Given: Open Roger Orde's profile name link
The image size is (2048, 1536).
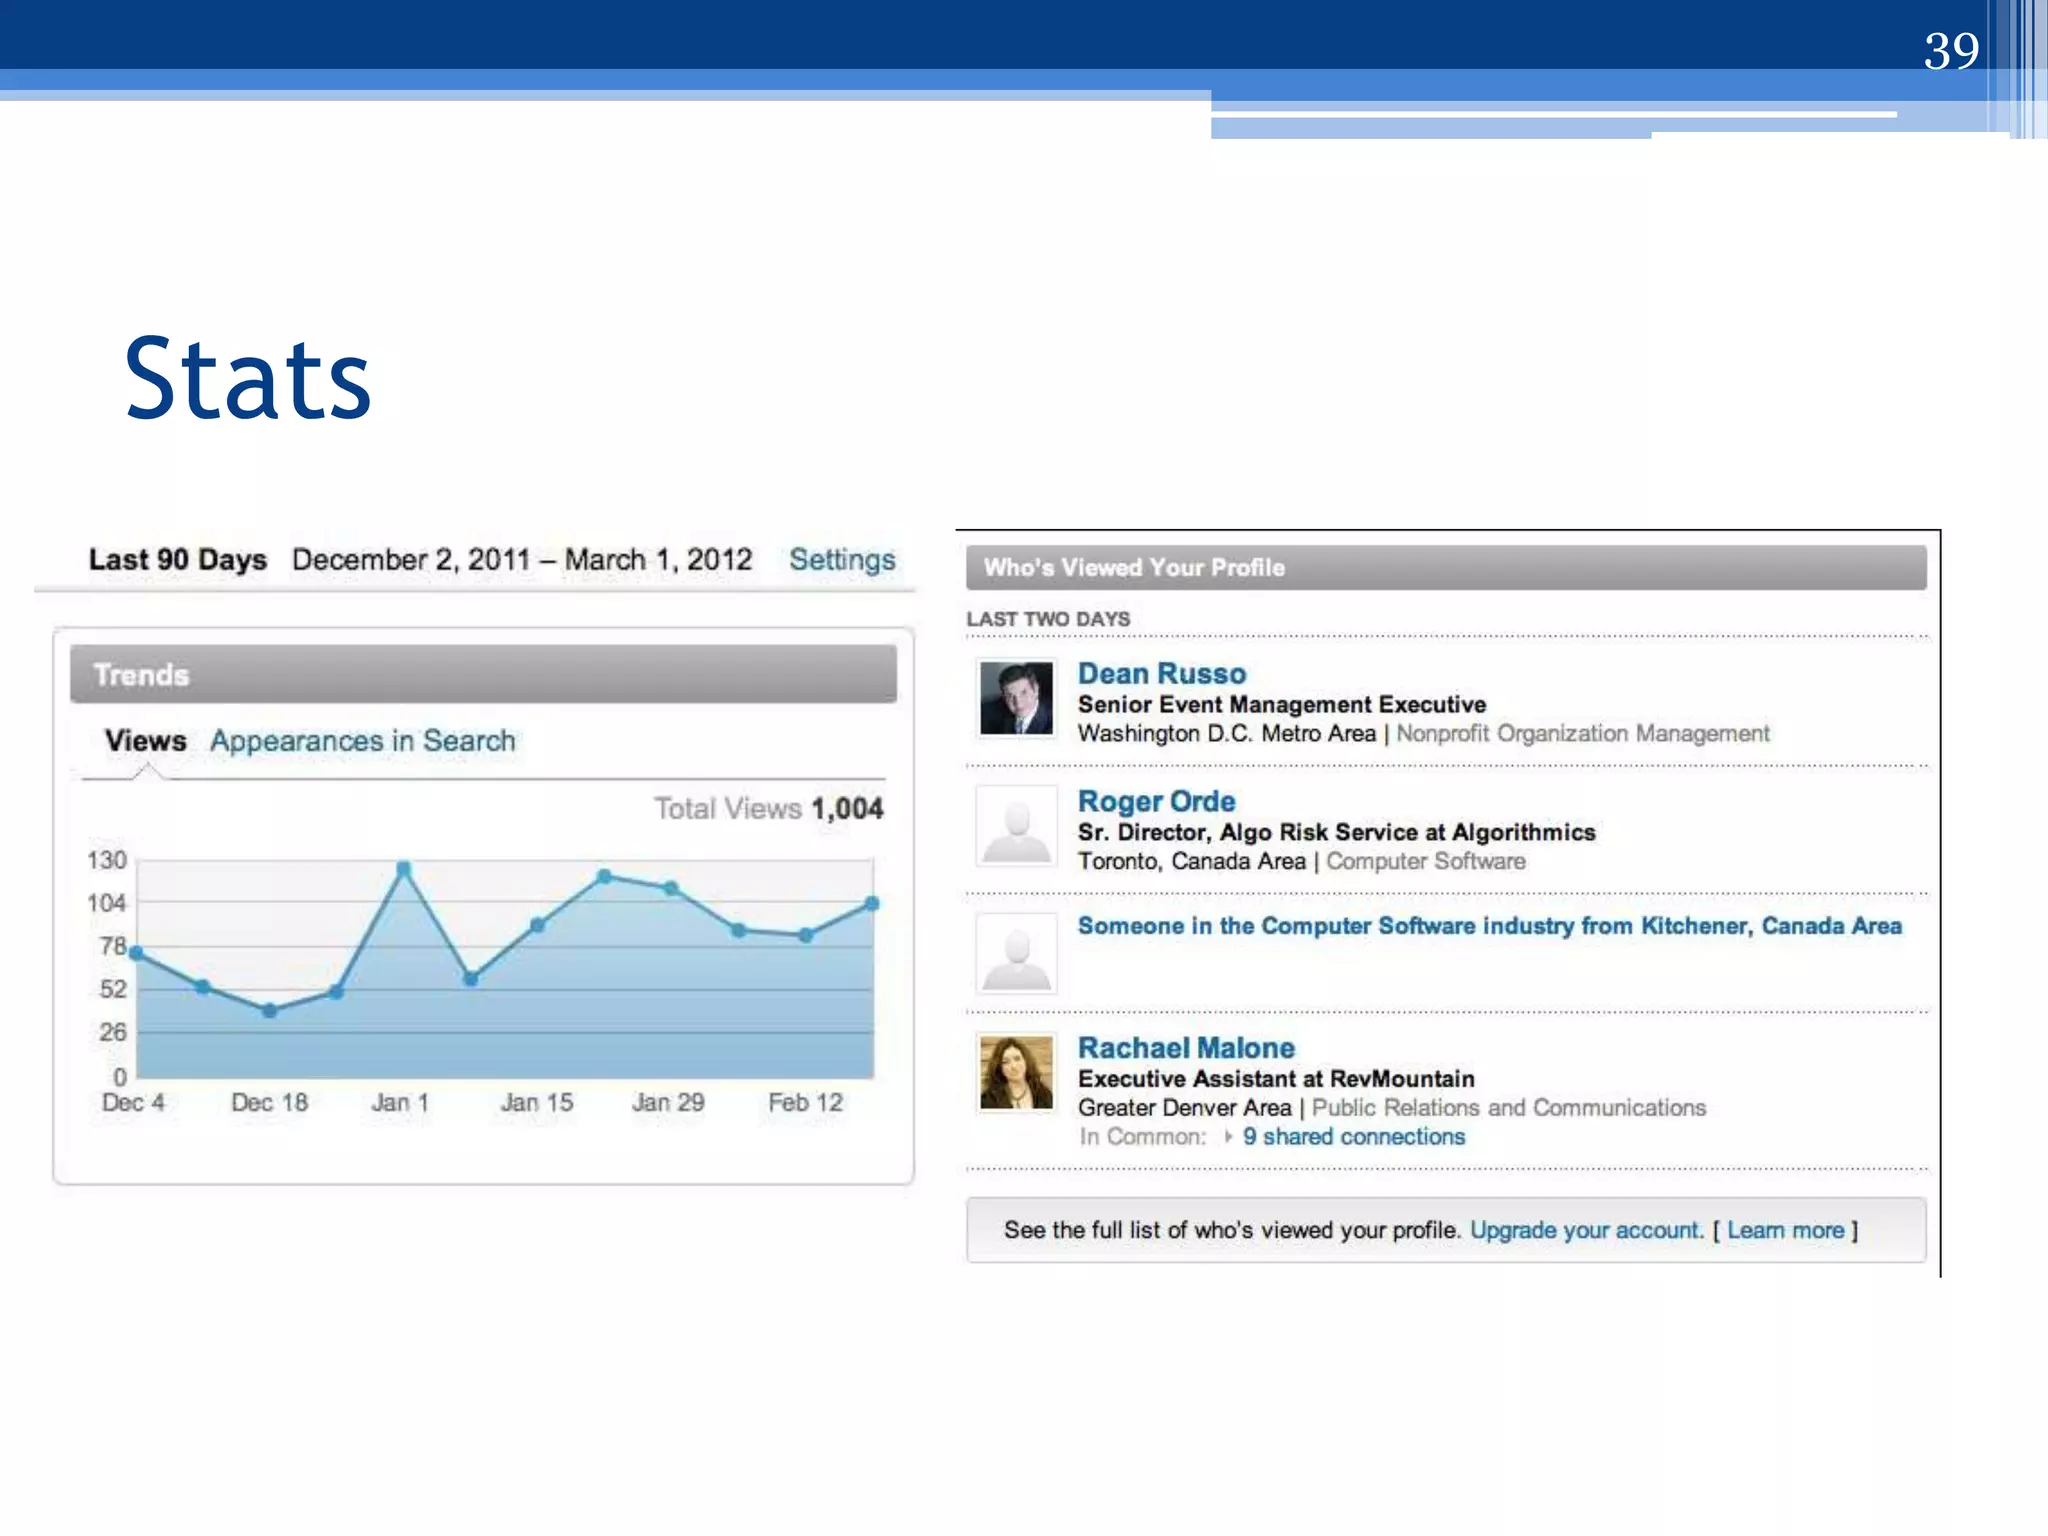Looking at the screenshot, I should point(1156,801).
